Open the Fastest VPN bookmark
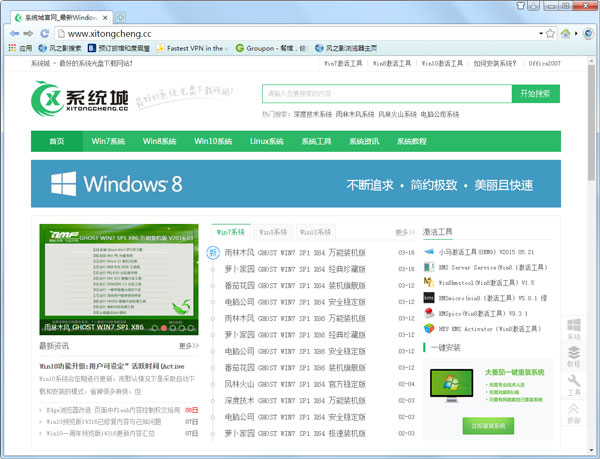The height and width of the screenshot is (459, 600). (x=190, y=48)
